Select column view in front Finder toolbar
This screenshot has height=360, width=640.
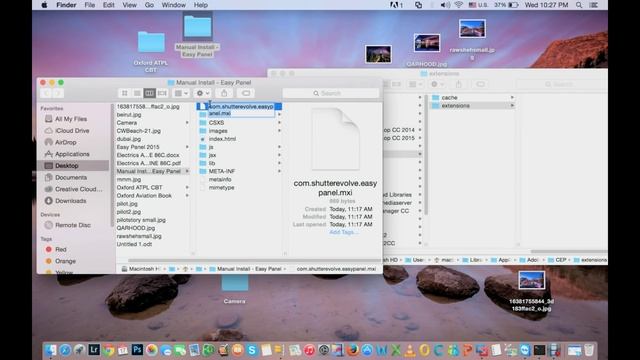click(149, 93)
